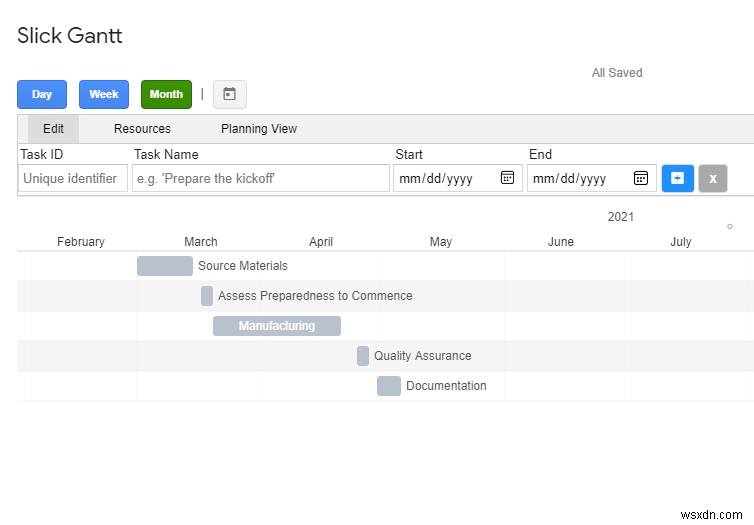Select the green Month view button

[x=166, y=94]
